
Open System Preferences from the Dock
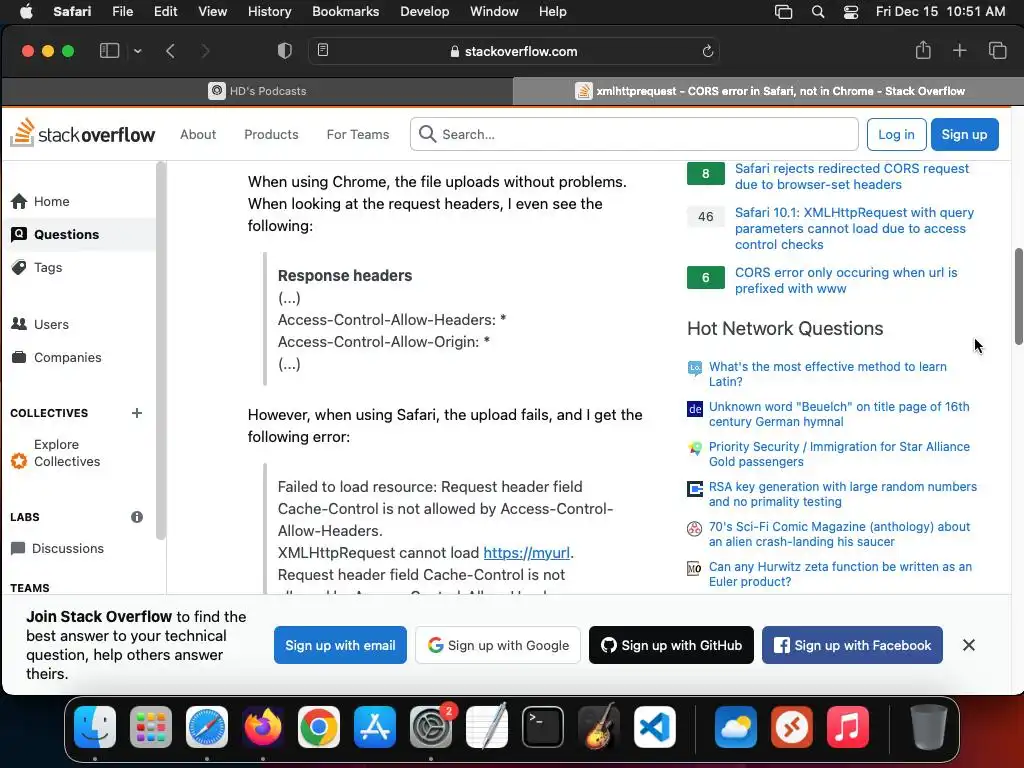[431, 727]
